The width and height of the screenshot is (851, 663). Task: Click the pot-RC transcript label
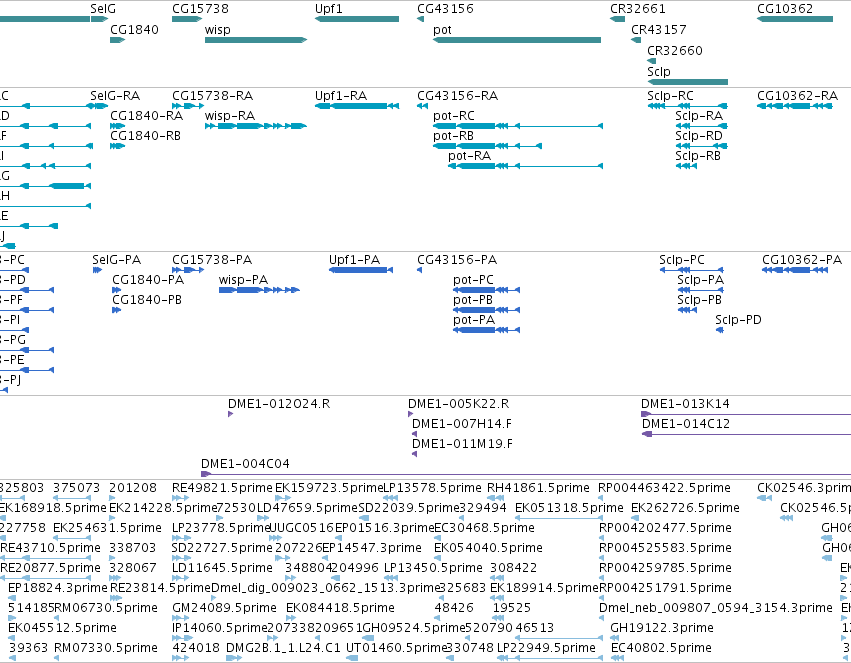click(x=454, y=116)
